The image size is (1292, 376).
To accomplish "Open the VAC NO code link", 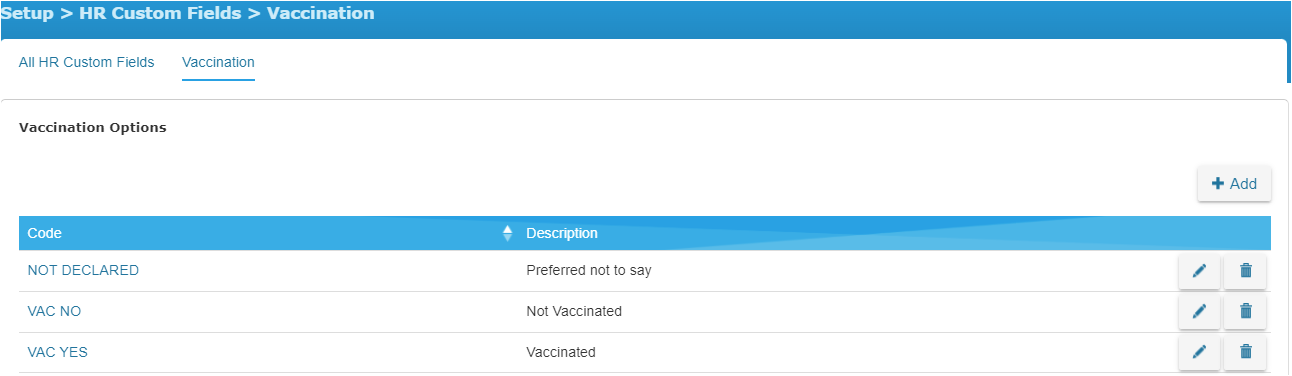I will tap(54, 311).
